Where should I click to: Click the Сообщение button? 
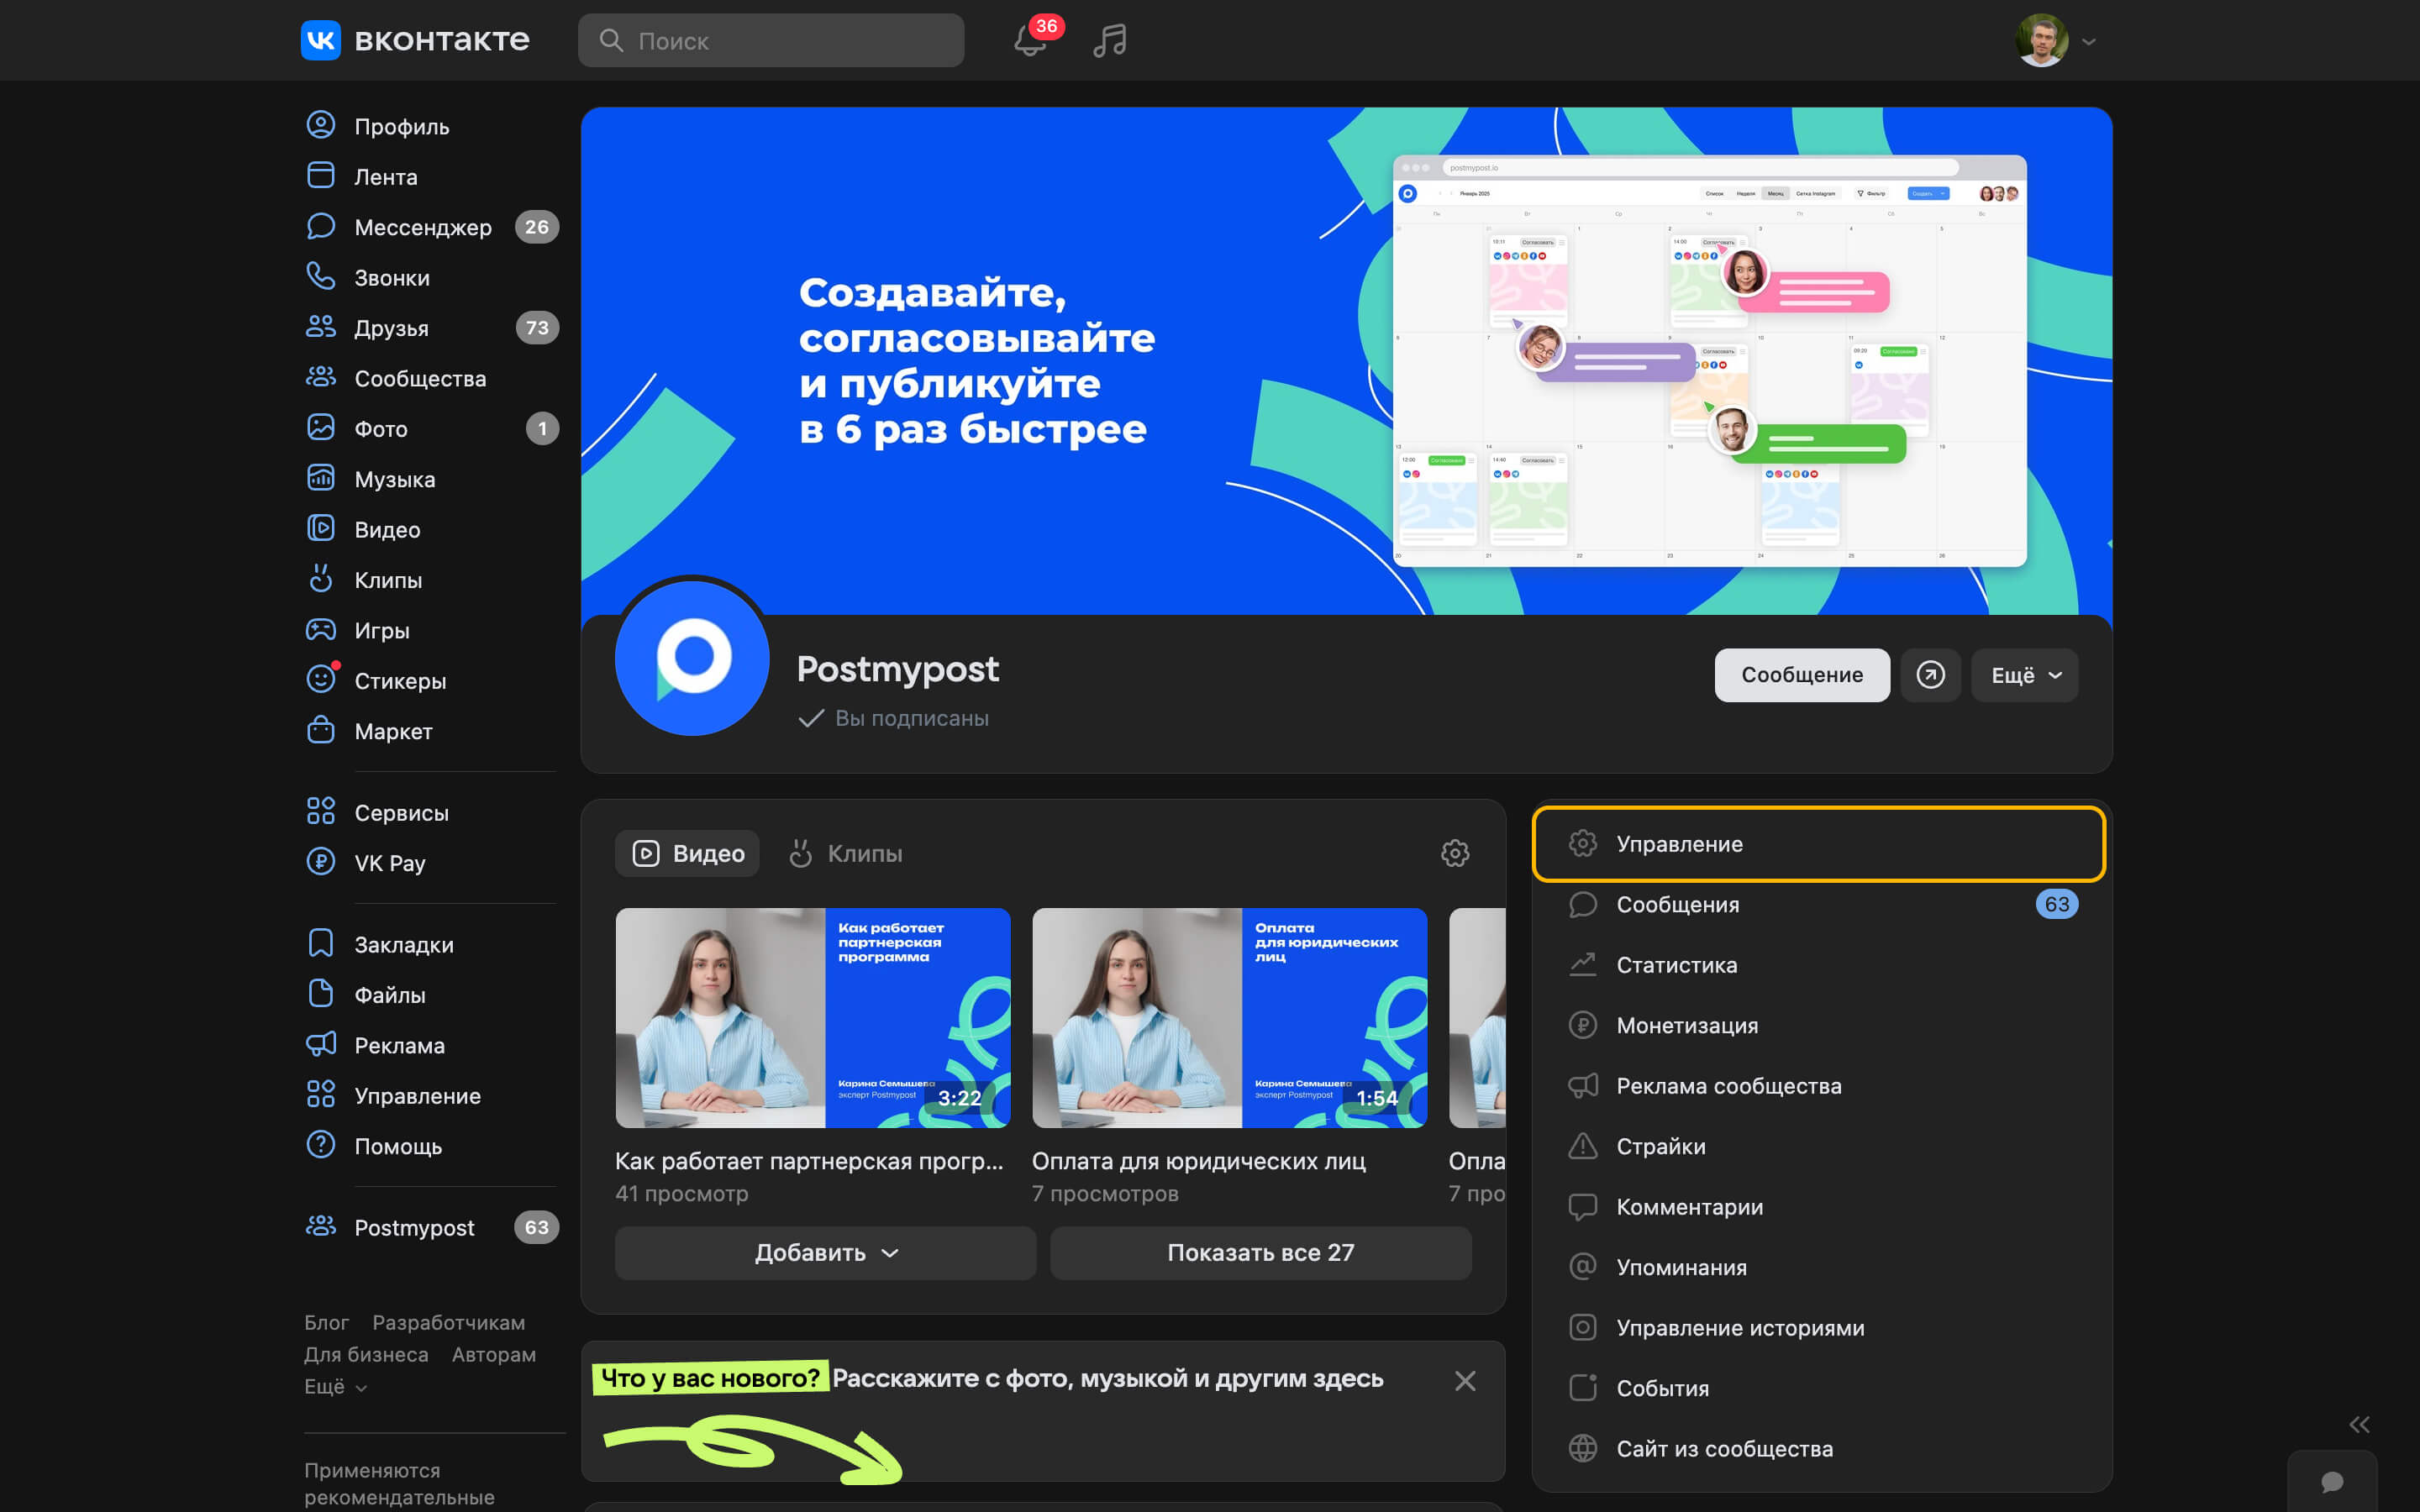coord(1801,675)
